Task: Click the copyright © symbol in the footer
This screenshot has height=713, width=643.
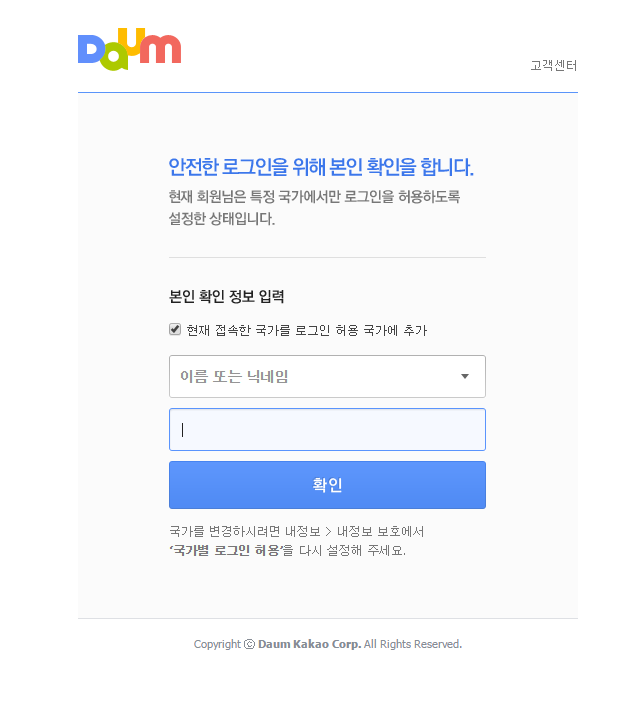Action: pyautogui.click(x=249, y=644)
